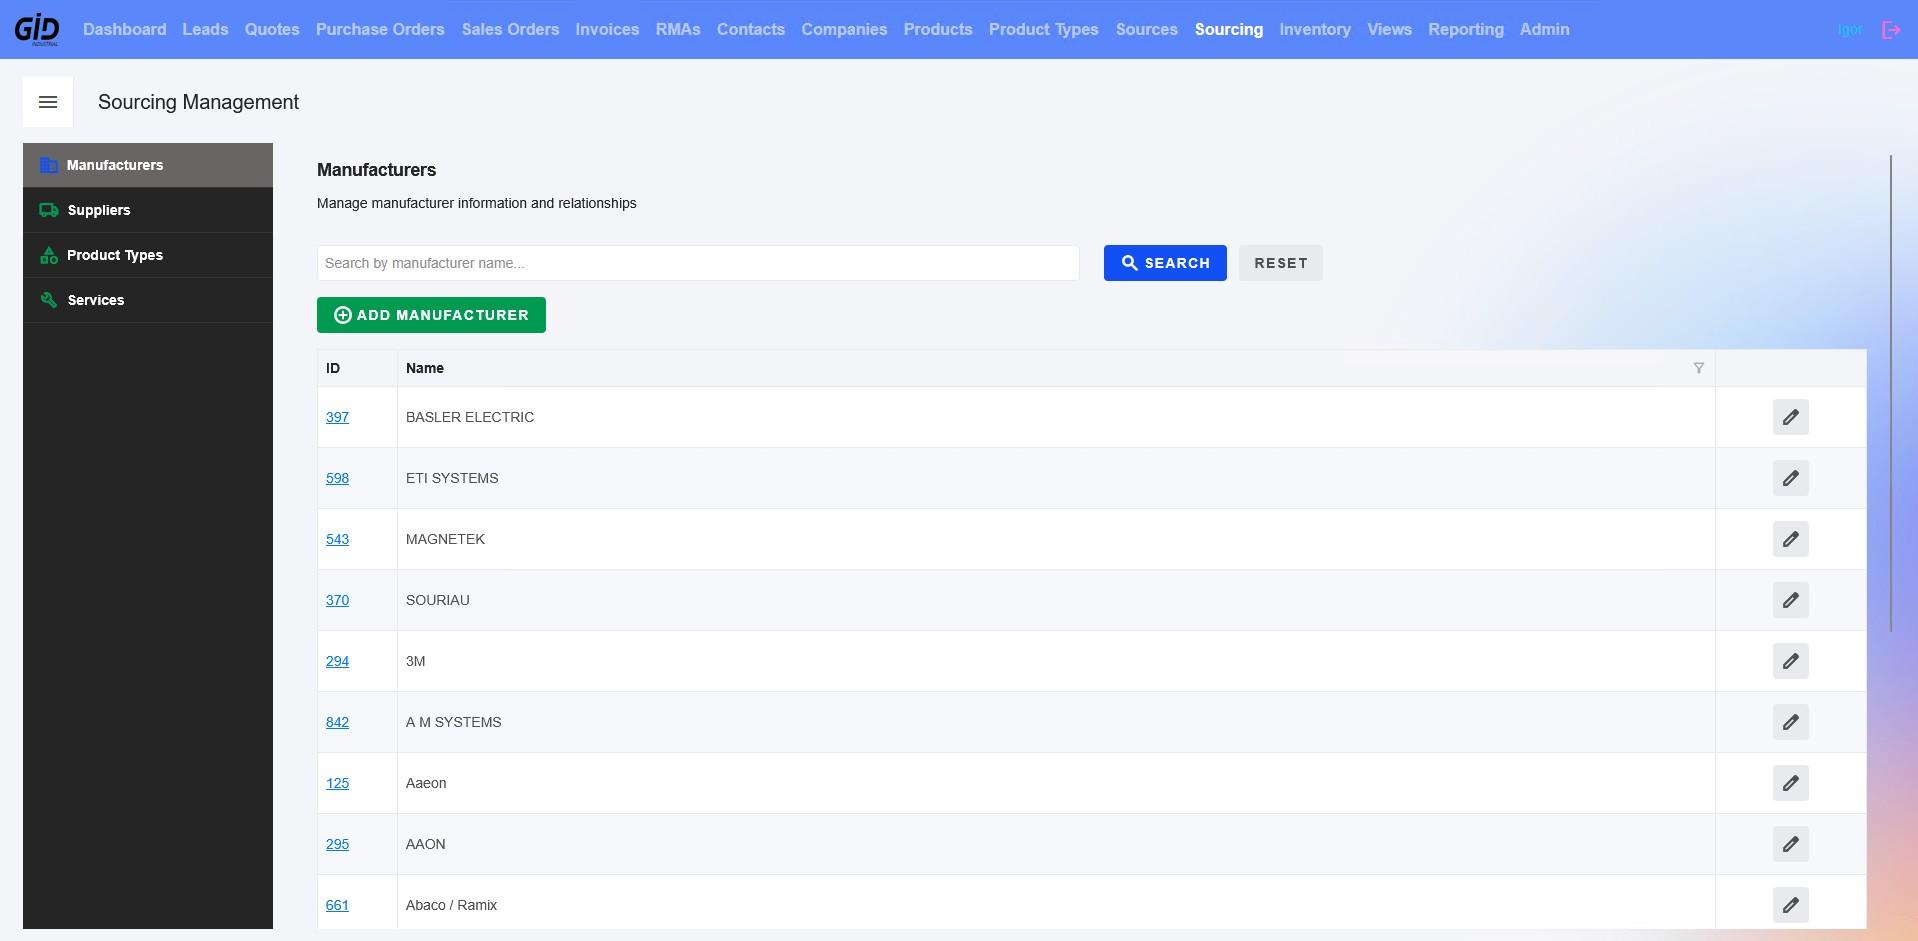Viewport: 1918px width, 941px height.
Task: Edit the Aaeon manufacturer entry
Action: pyautogui.click(x=1790, y=783)
